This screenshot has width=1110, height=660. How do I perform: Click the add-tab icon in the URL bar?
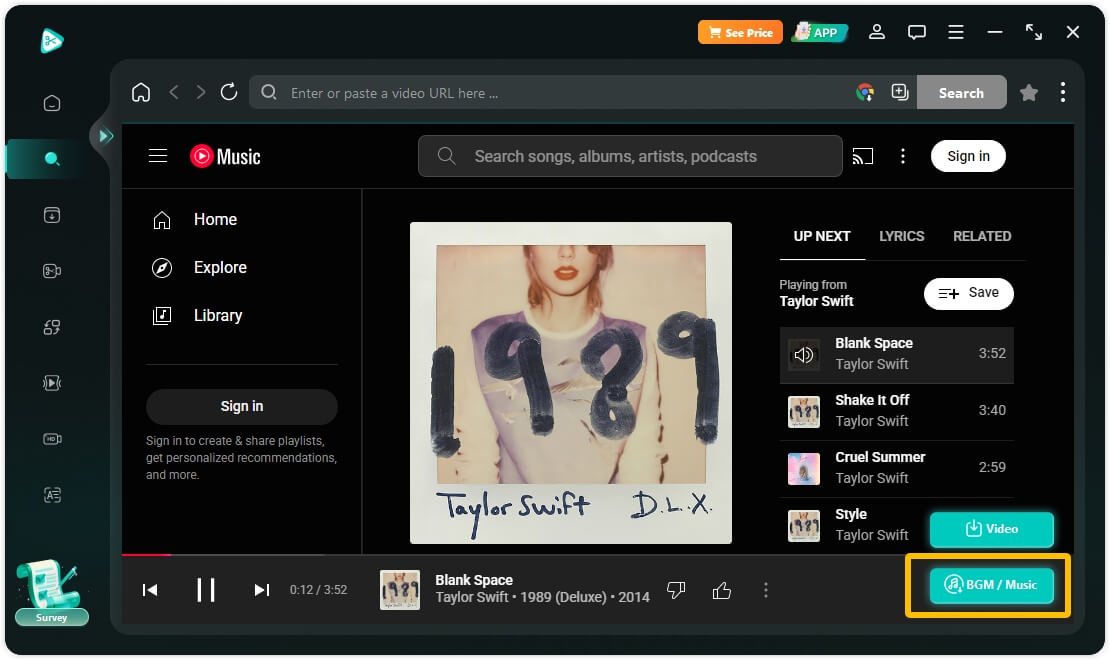pyautogui.click(x=900, y=92)
